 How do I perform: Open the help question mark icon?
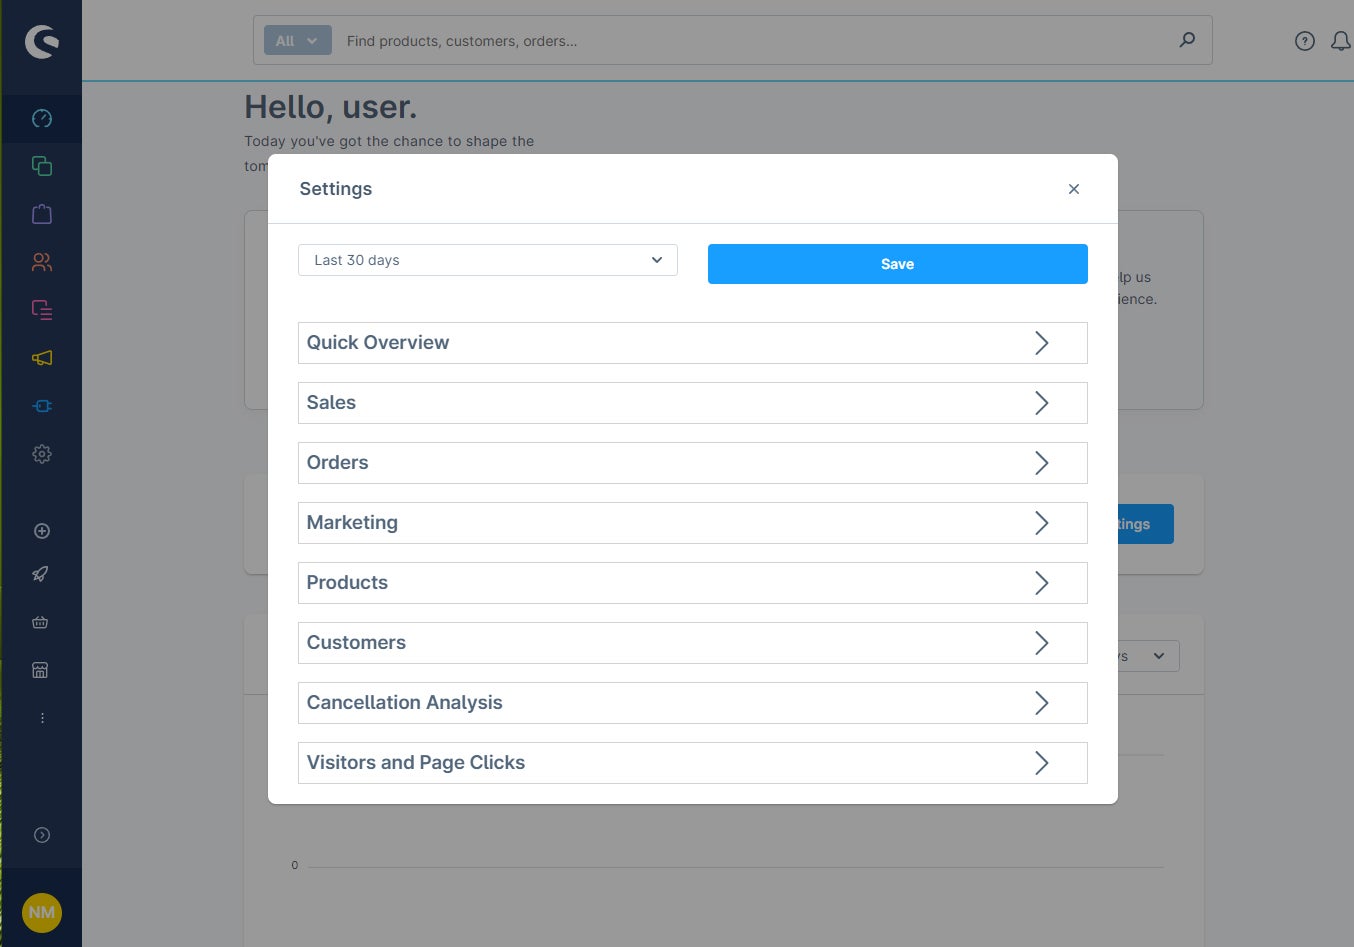(x=1305, y=41)
